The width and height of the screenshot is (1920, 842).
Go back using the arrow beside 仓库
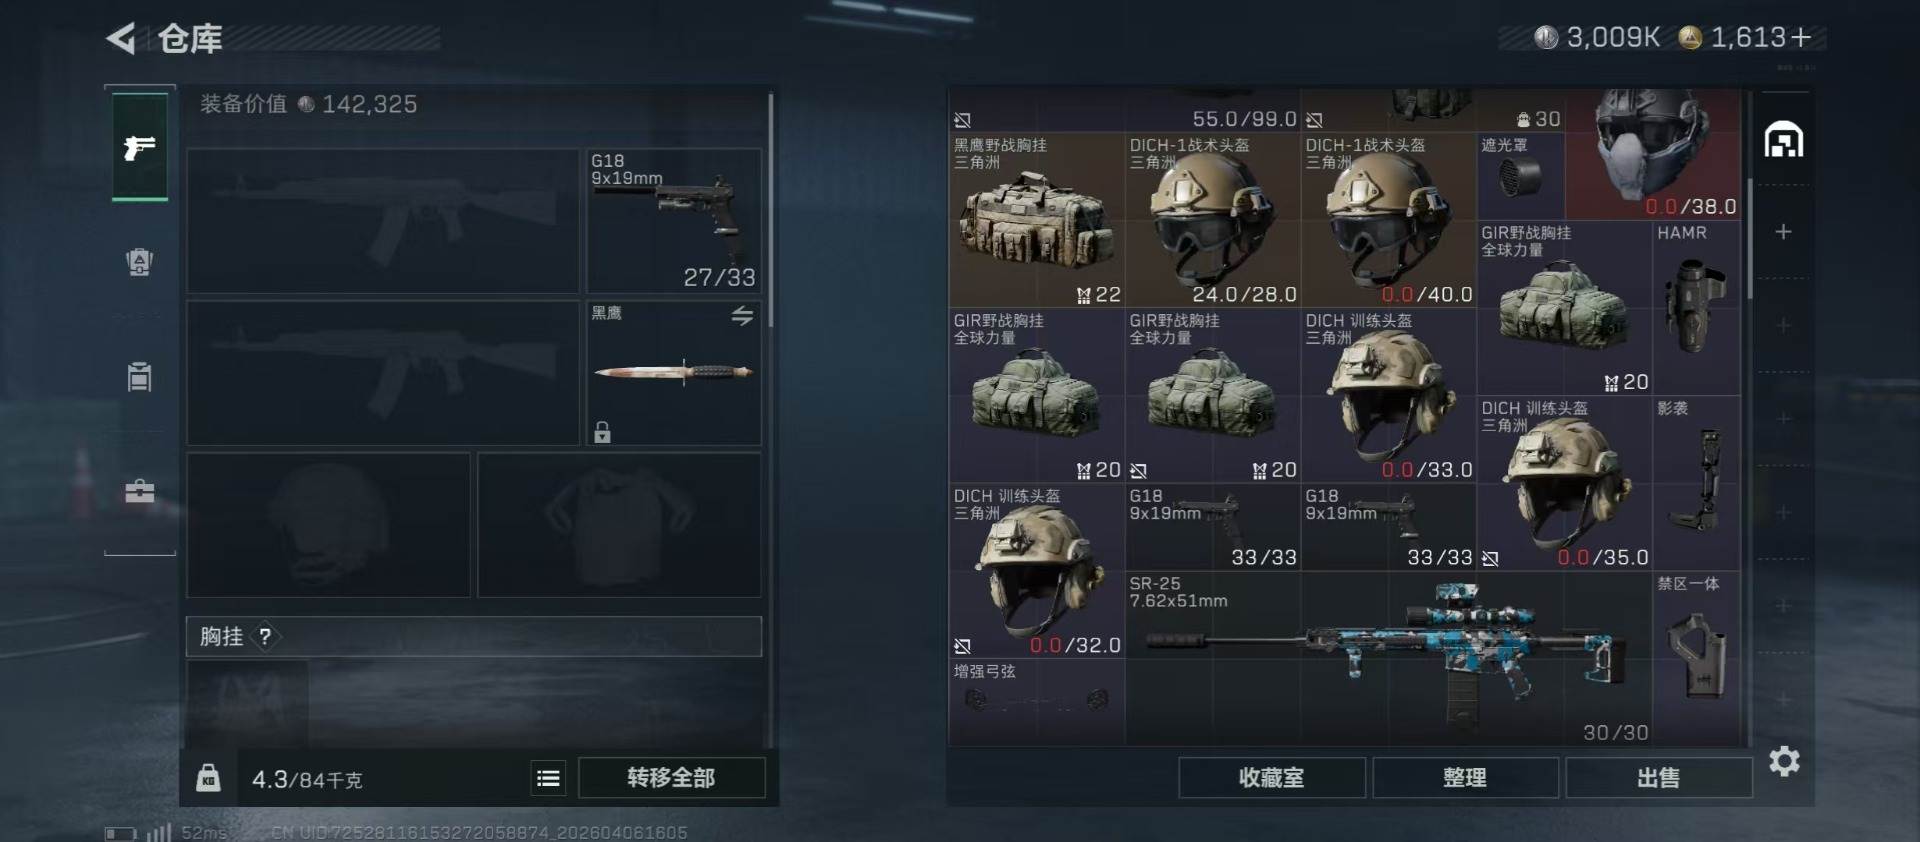point(121,39)
